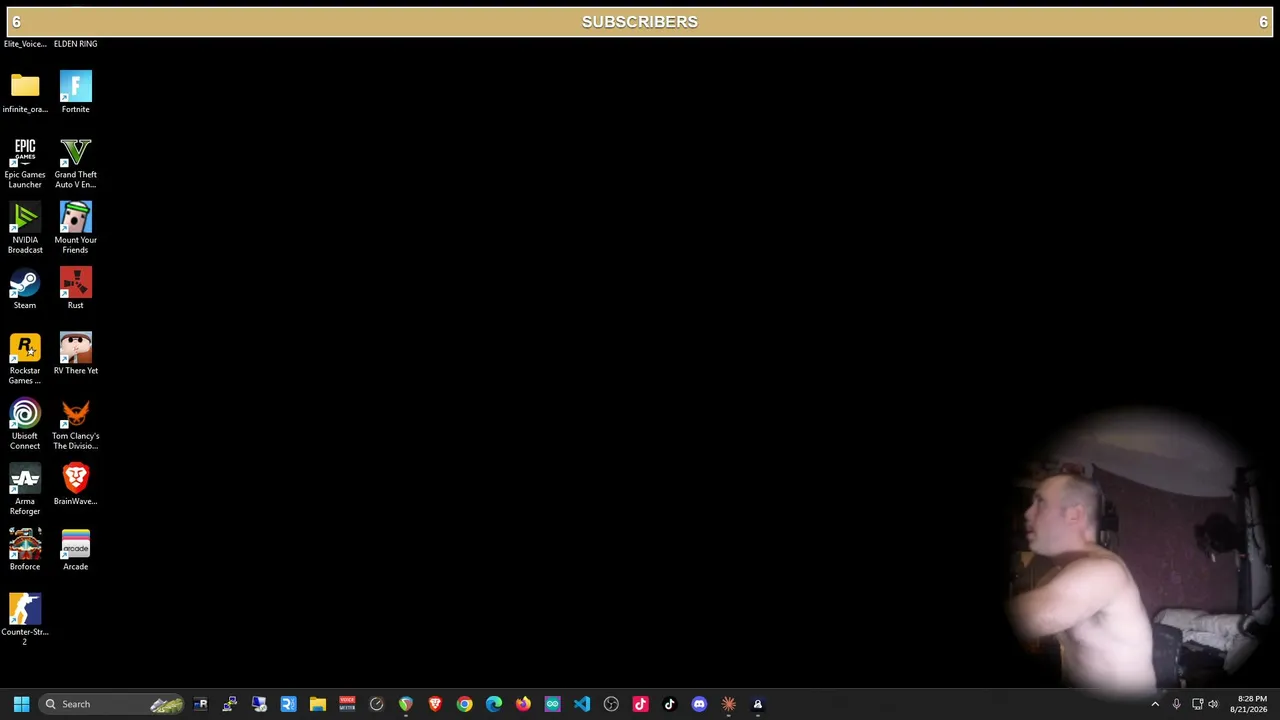Open OBS Studio from the taskbar
Viewport: 1280px width, 720px height.
coord(611,704)
